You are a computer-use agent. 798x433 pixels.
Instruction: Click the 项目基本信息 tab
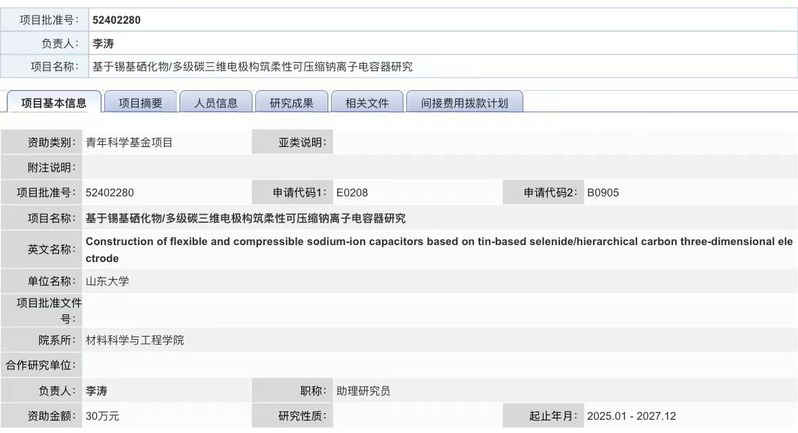pyautogui.click(x=54, y=102)
